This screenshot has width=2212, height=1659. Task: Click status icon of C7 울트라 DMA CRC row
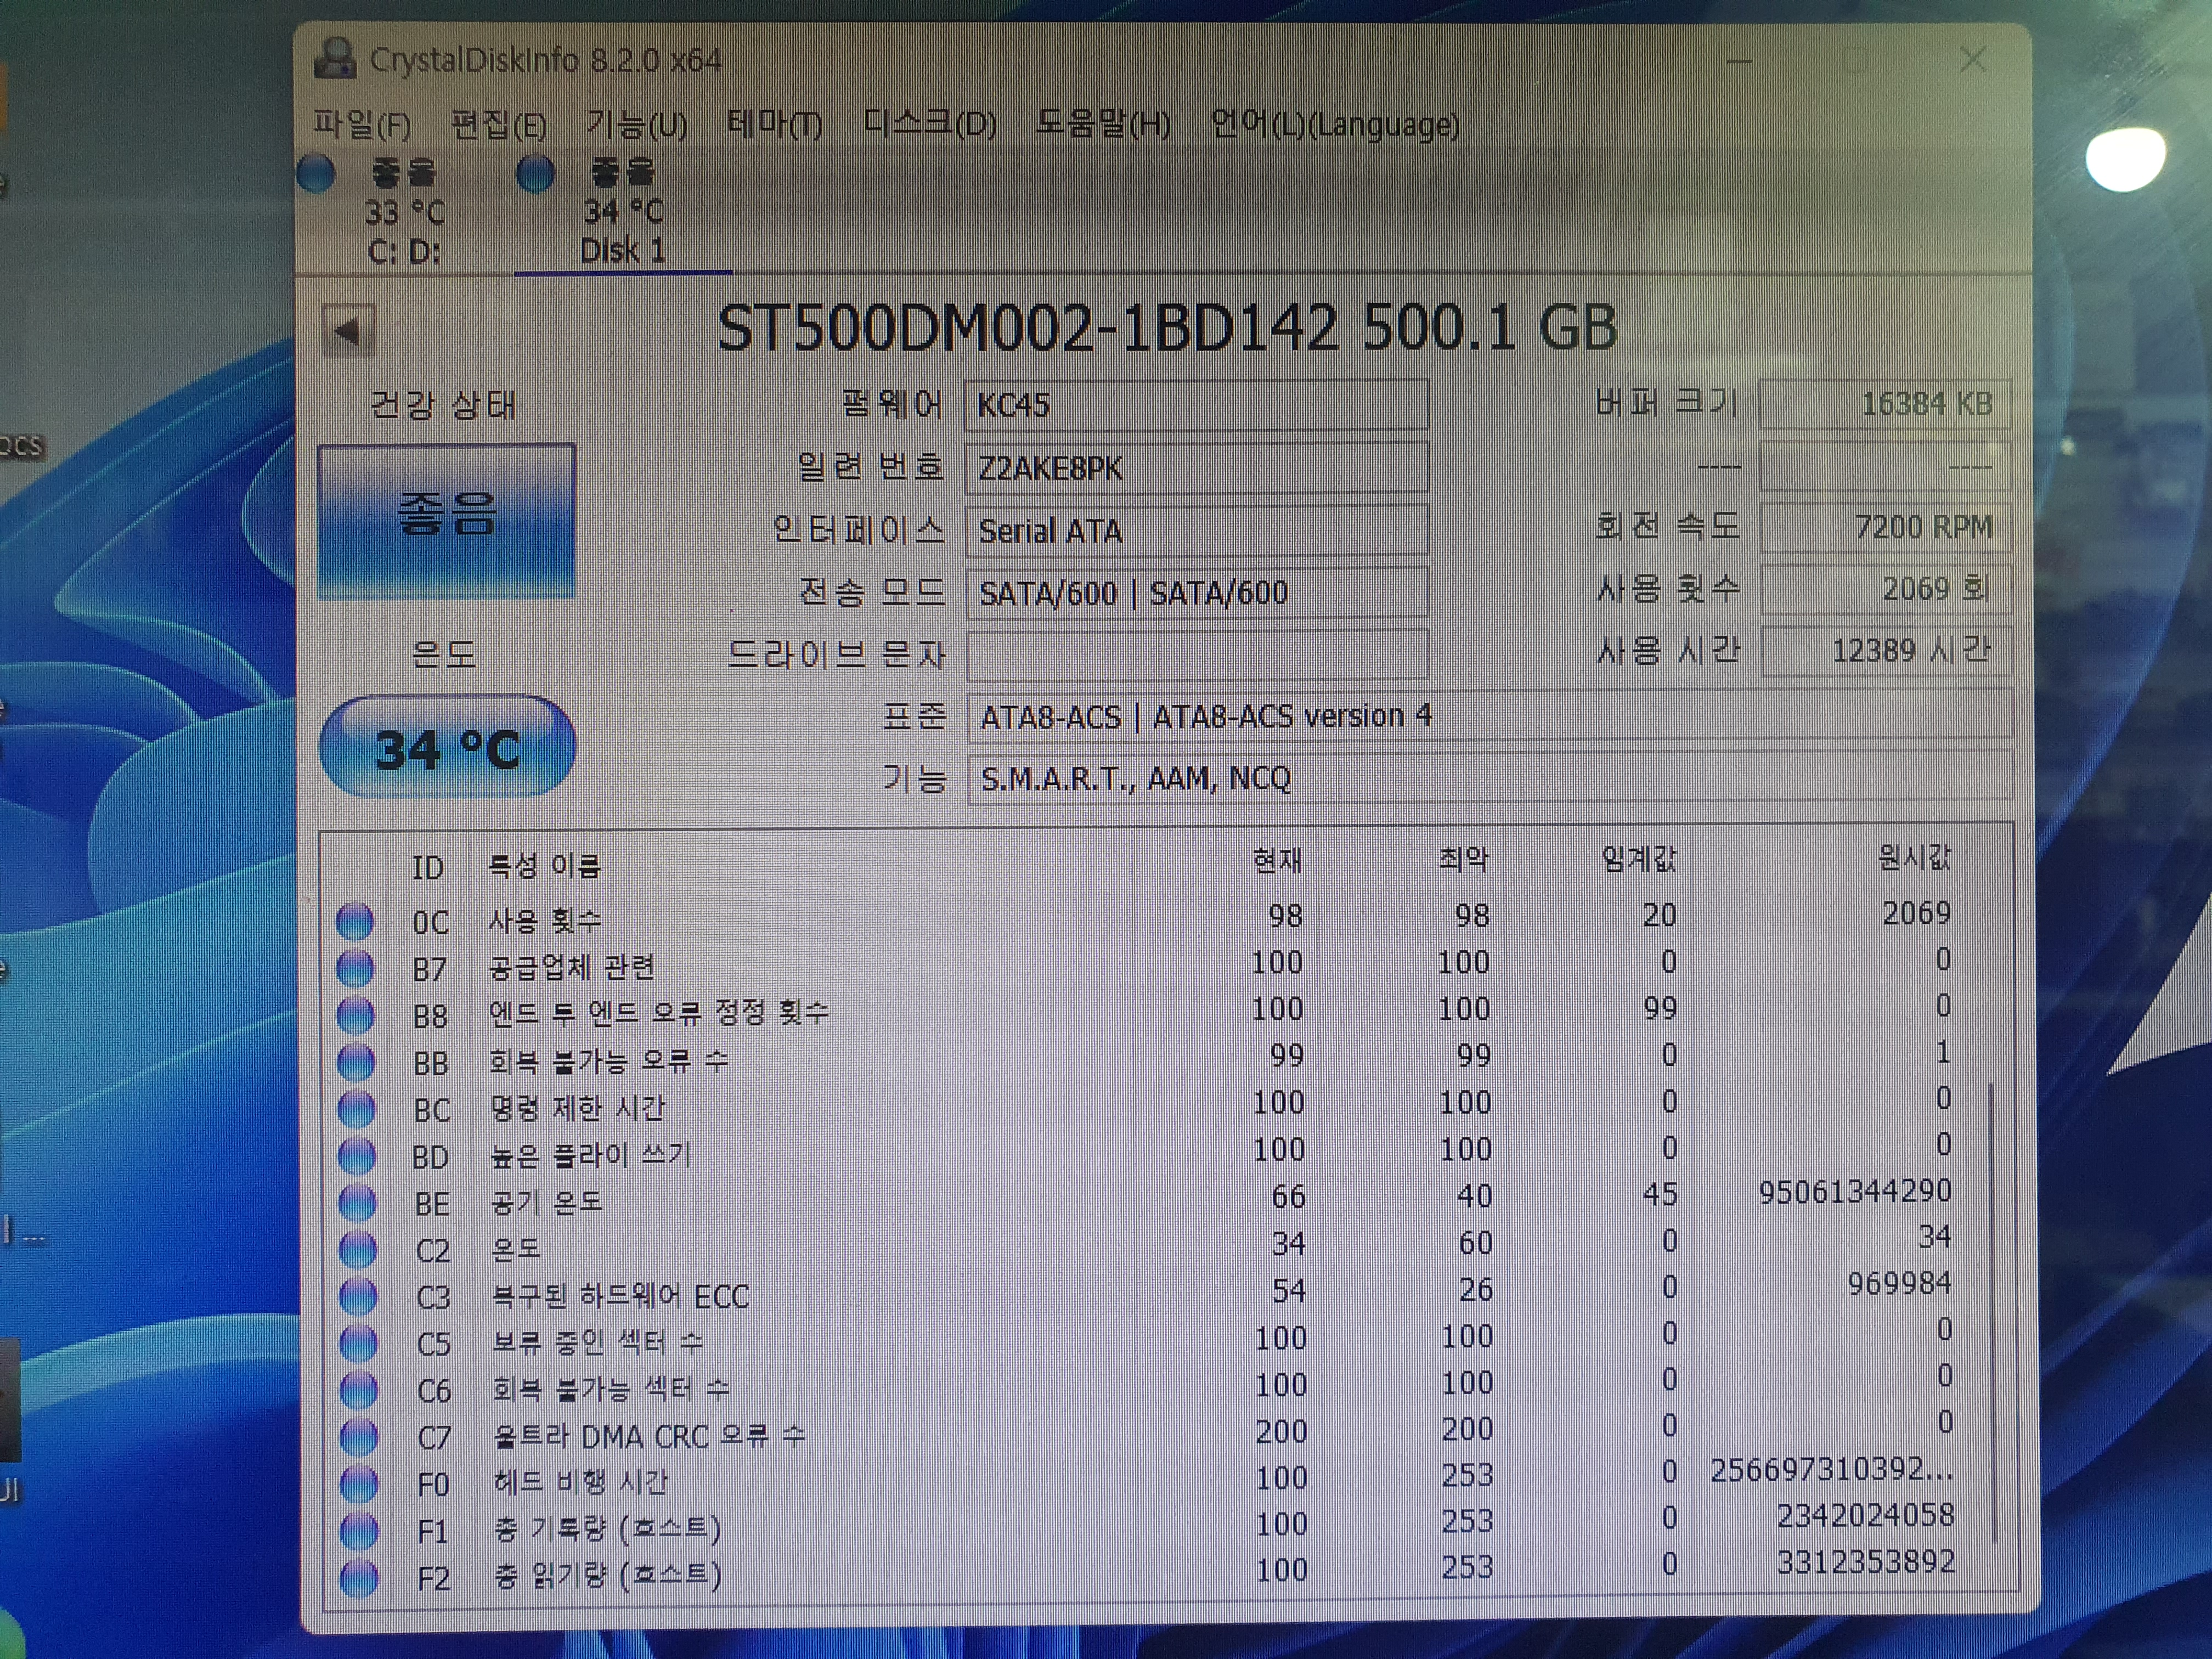[359, 1437]
